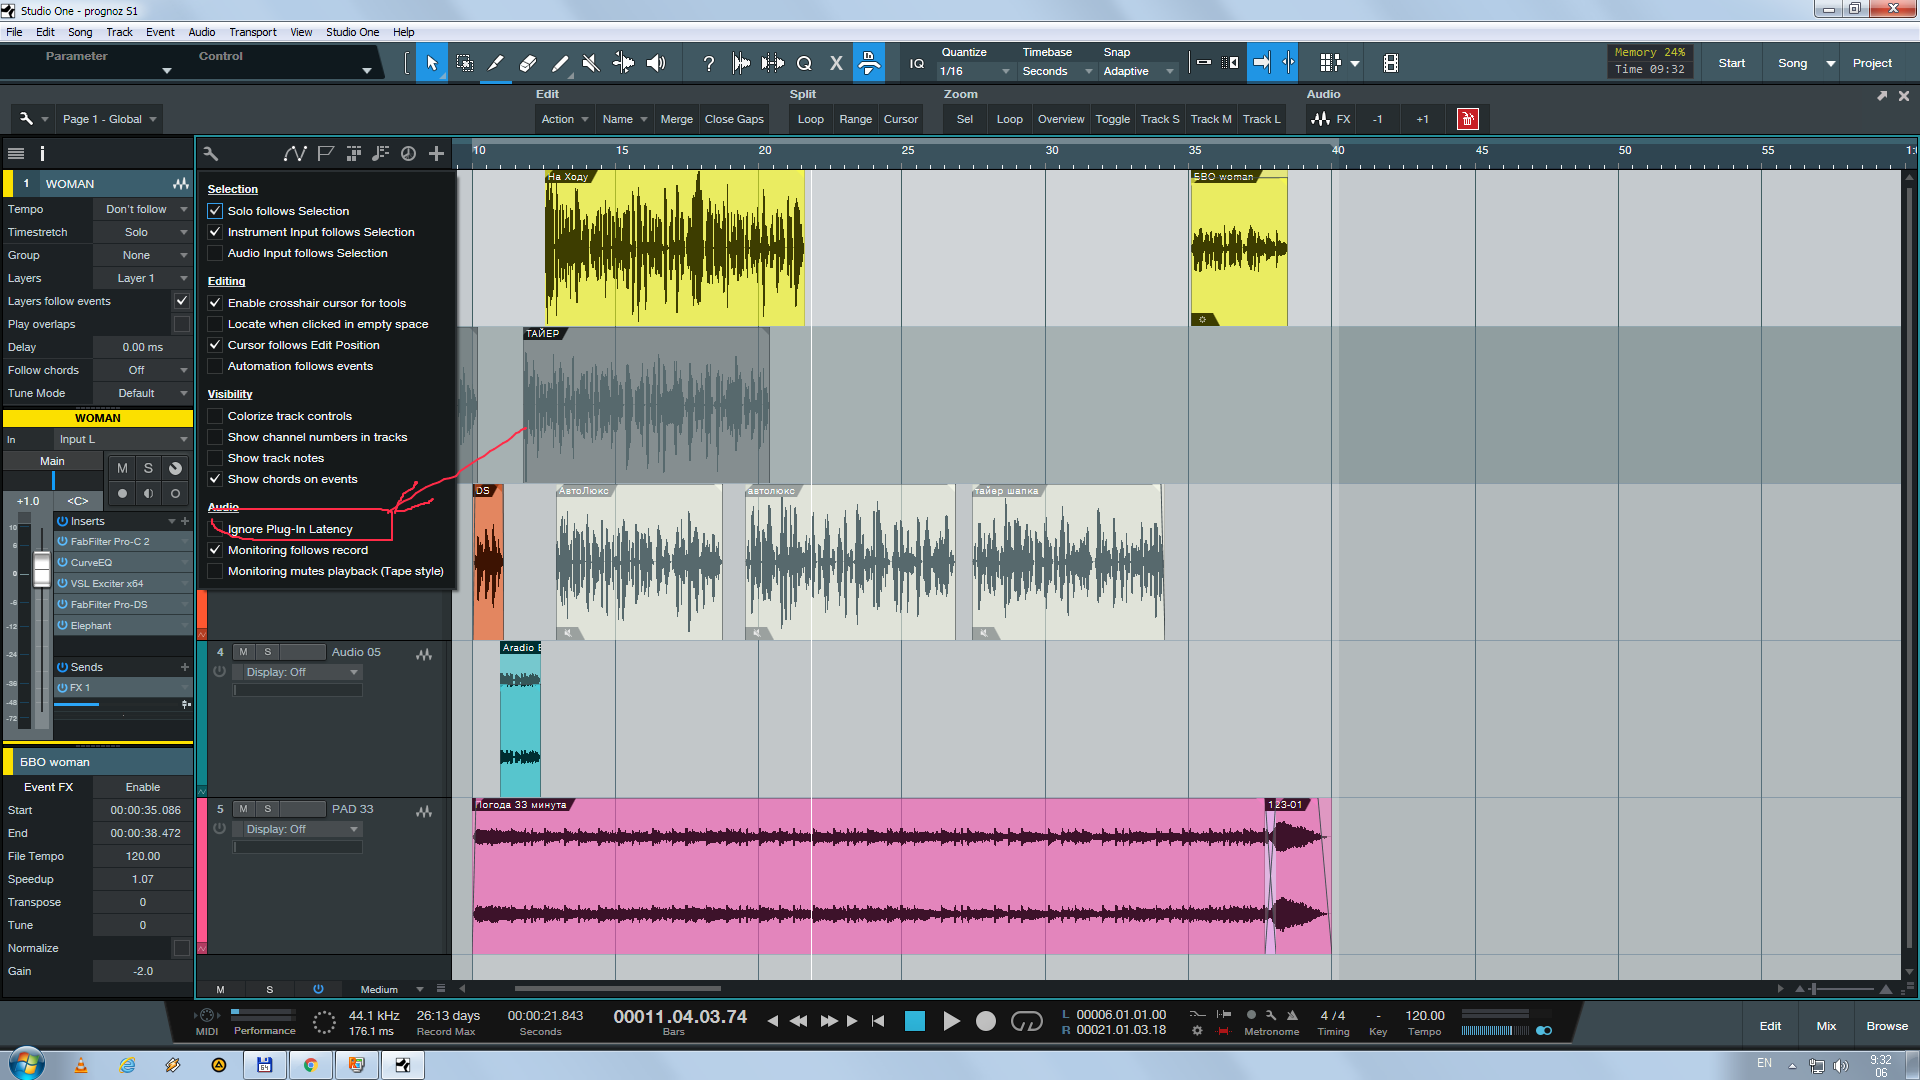The width and height of the screenshot is (1920, 1080).
Task: Uncheck Solo follows Selection
Action: [215, 211]
